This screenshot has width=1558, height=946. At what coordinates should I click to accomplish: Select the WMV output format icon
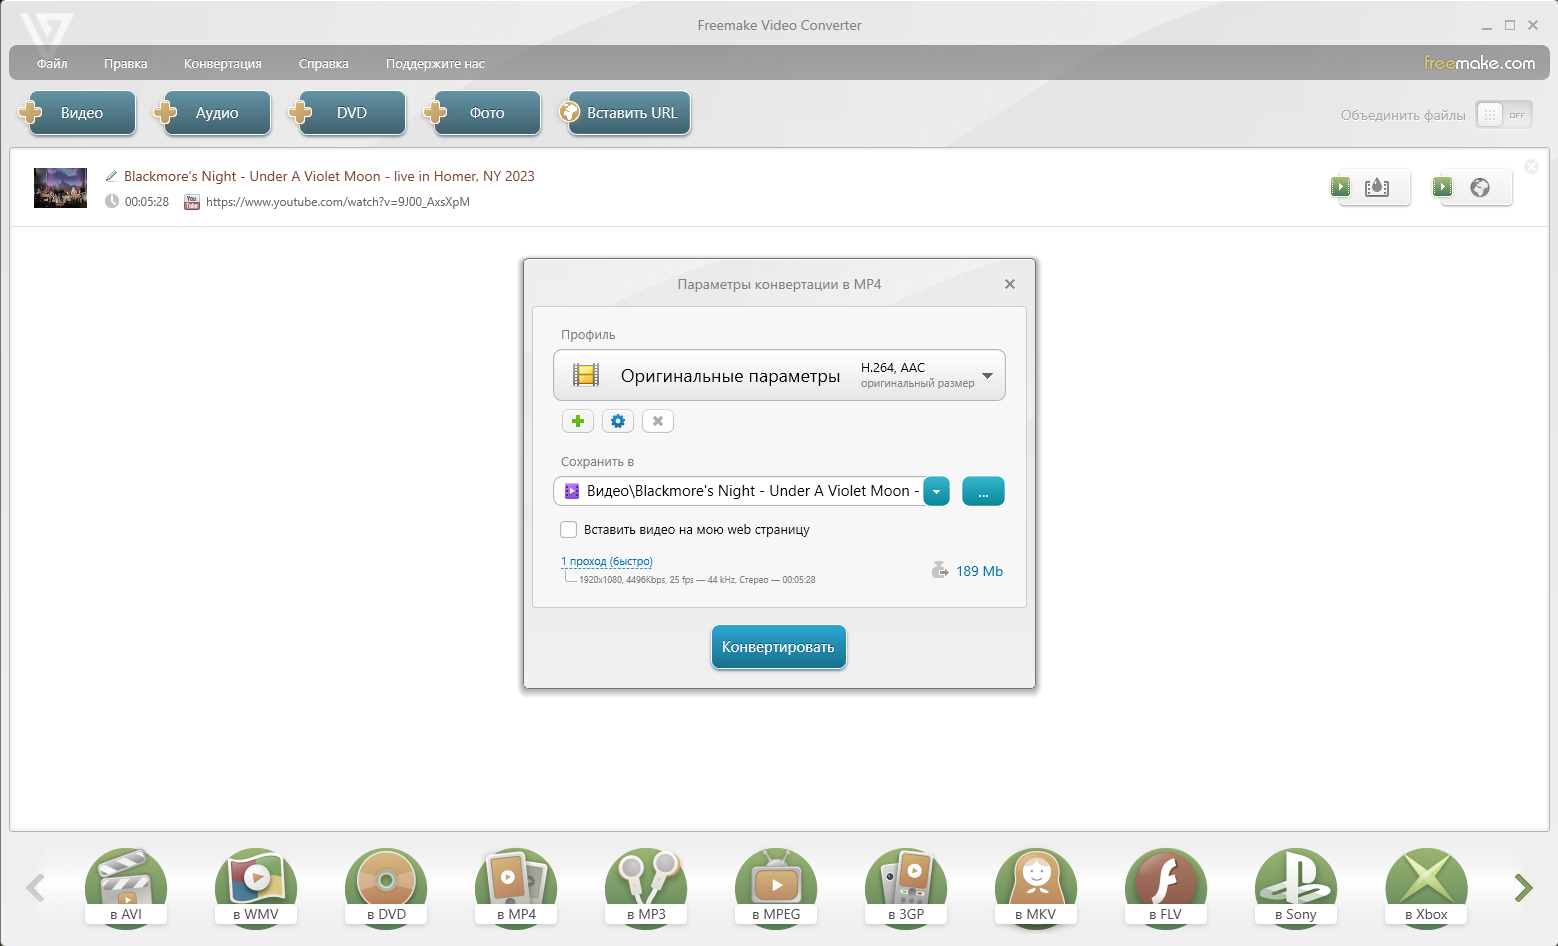tap(256, 886)
